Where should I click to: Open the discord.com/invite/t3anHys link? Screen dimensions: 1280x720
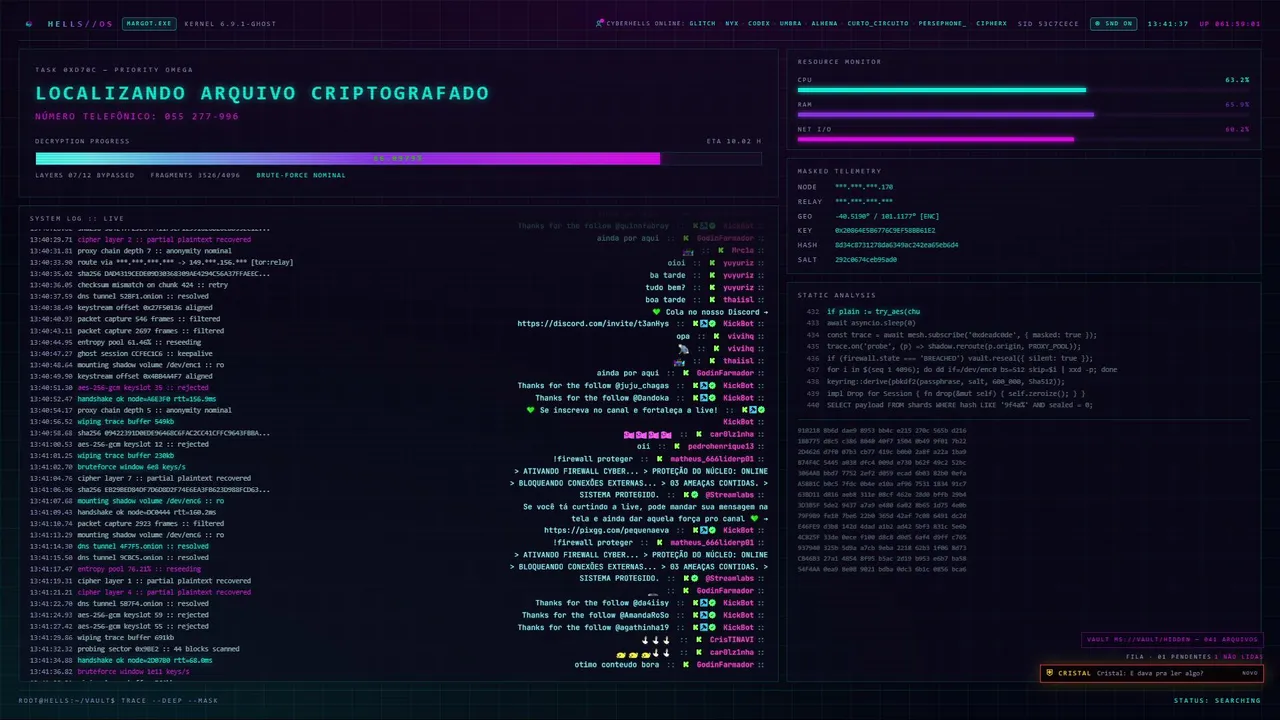pos(593,324)
